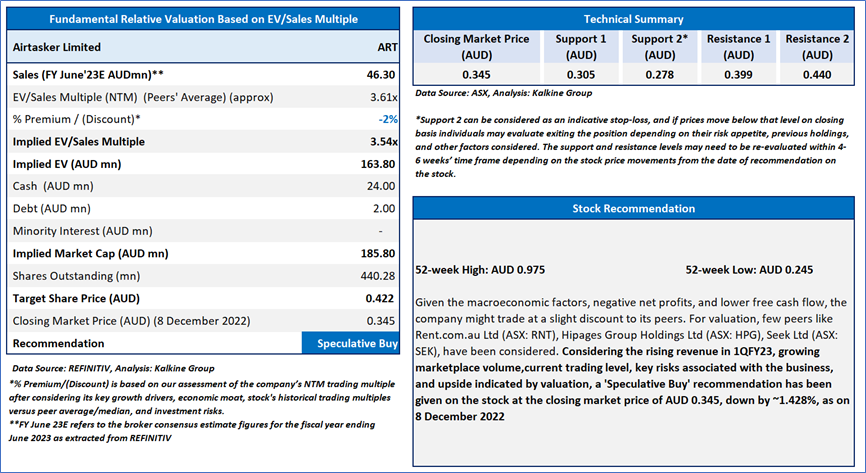Image resolution: width=866 pixels, height=473 pixels.
Task: Select the Implied EV value 163.80
Action: pos(378,164)
